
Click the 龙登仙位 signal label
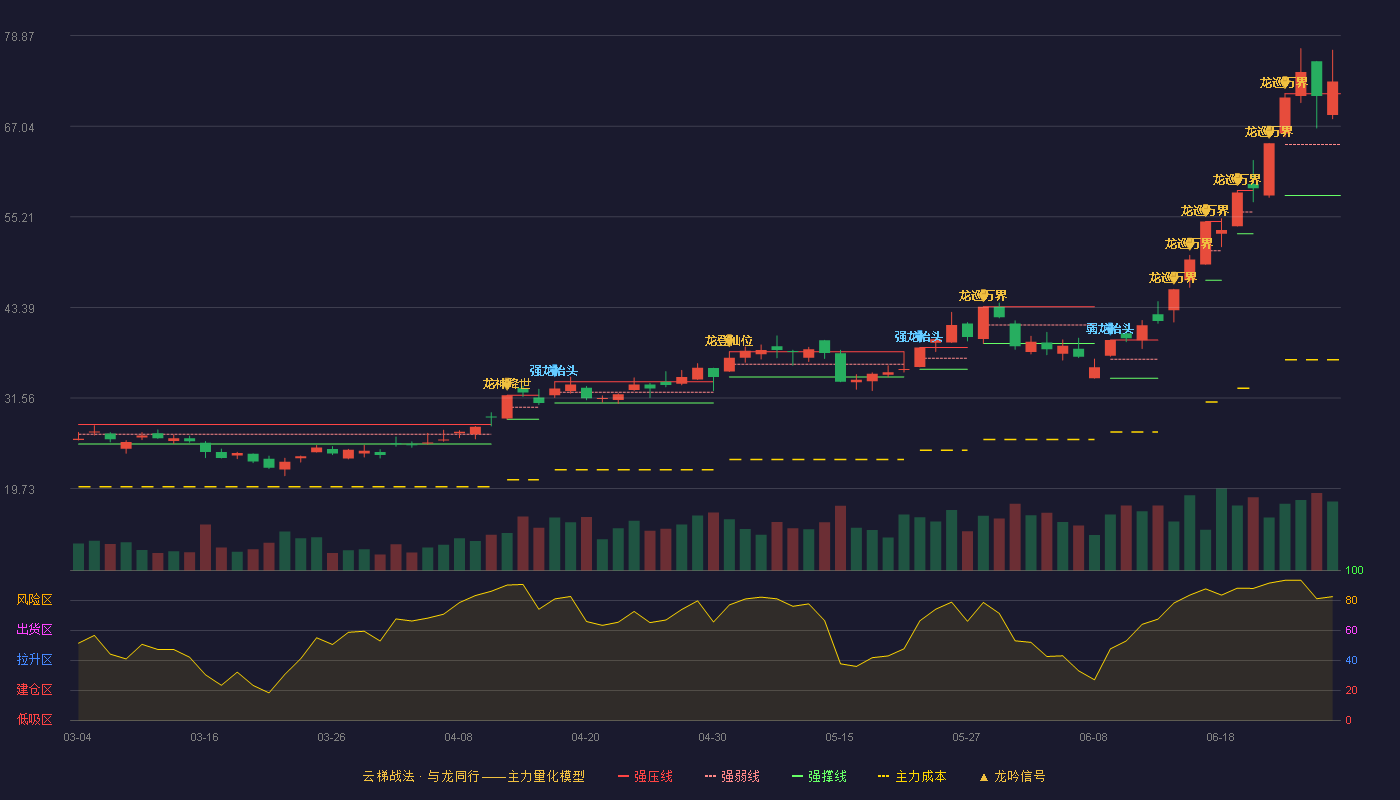(x=729, y=341)
